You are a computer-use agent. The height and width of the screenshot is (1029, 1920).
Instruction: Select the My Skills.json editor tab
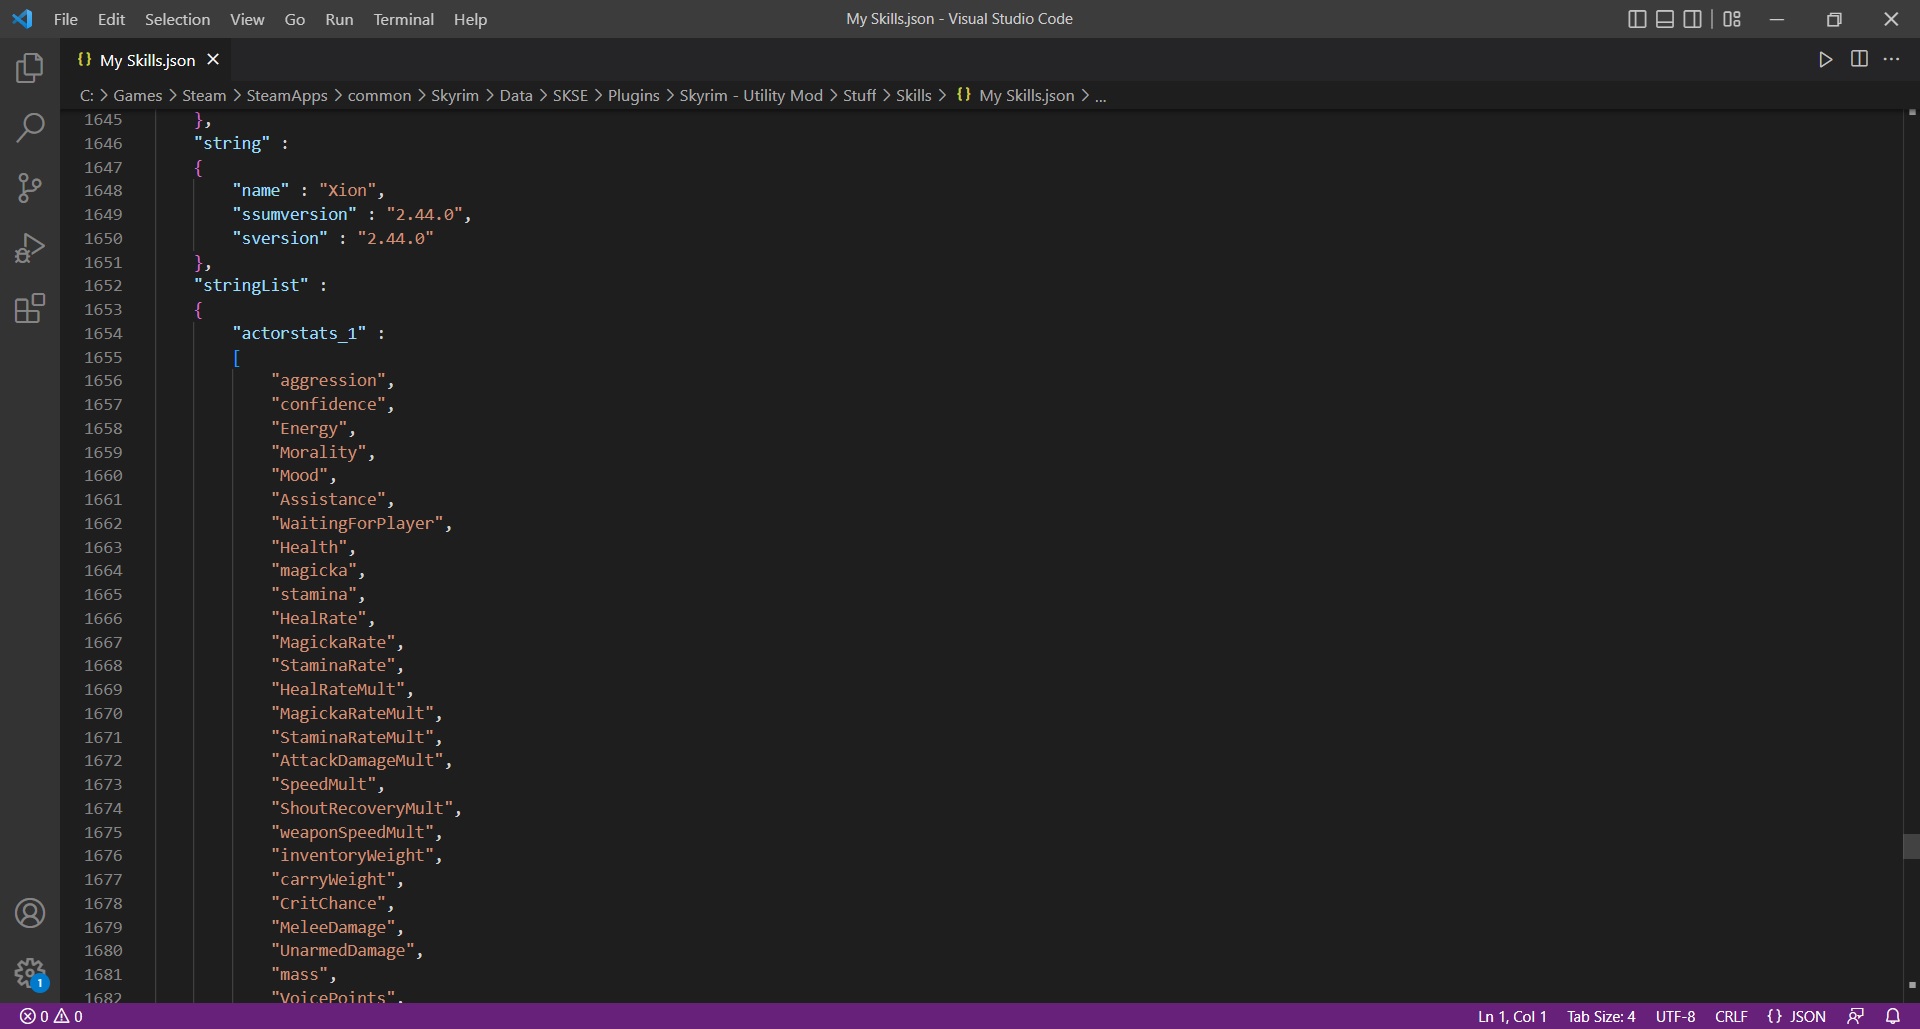(x=146, y=60)
